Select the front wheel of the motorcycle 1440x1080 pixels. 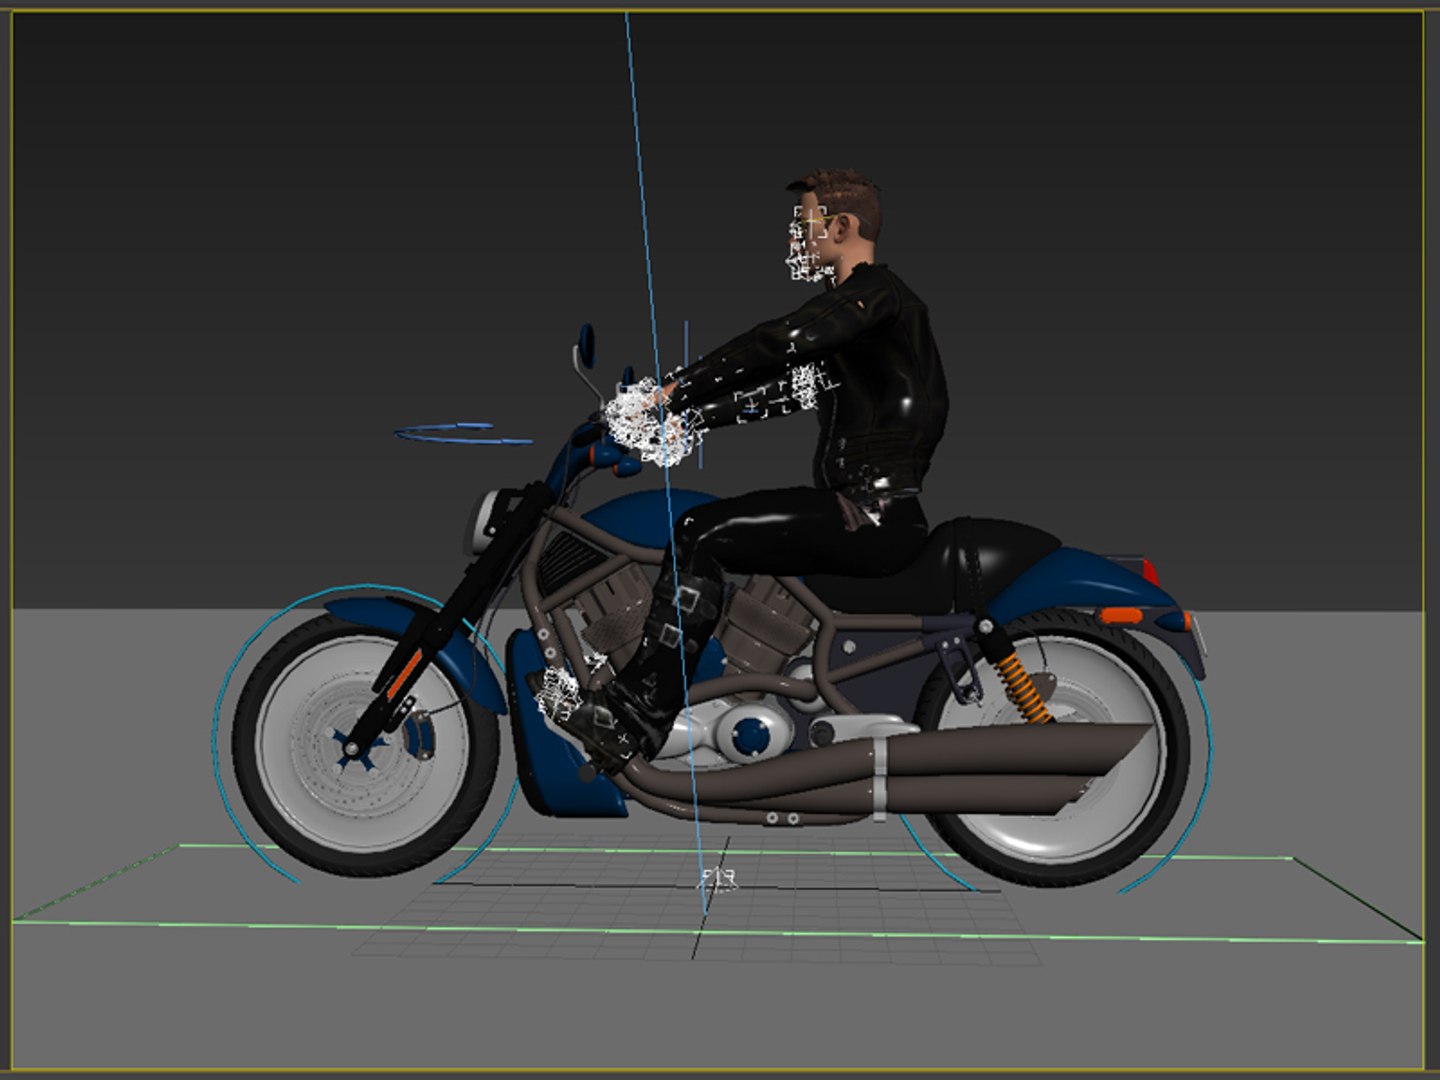coord(365,744)
